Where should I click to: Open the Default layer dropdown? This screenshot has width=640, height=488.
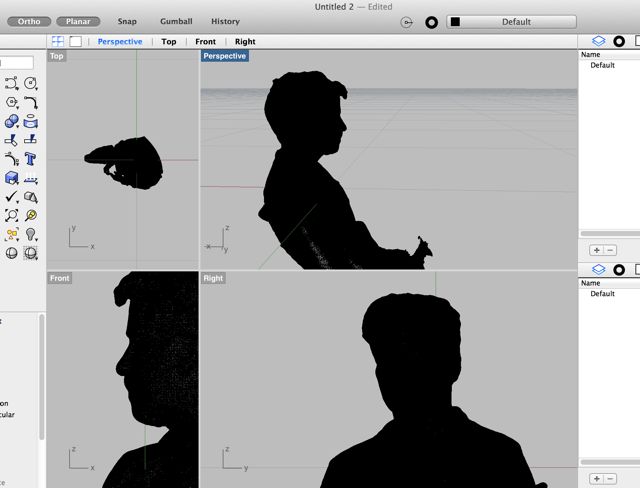[511, 22]
